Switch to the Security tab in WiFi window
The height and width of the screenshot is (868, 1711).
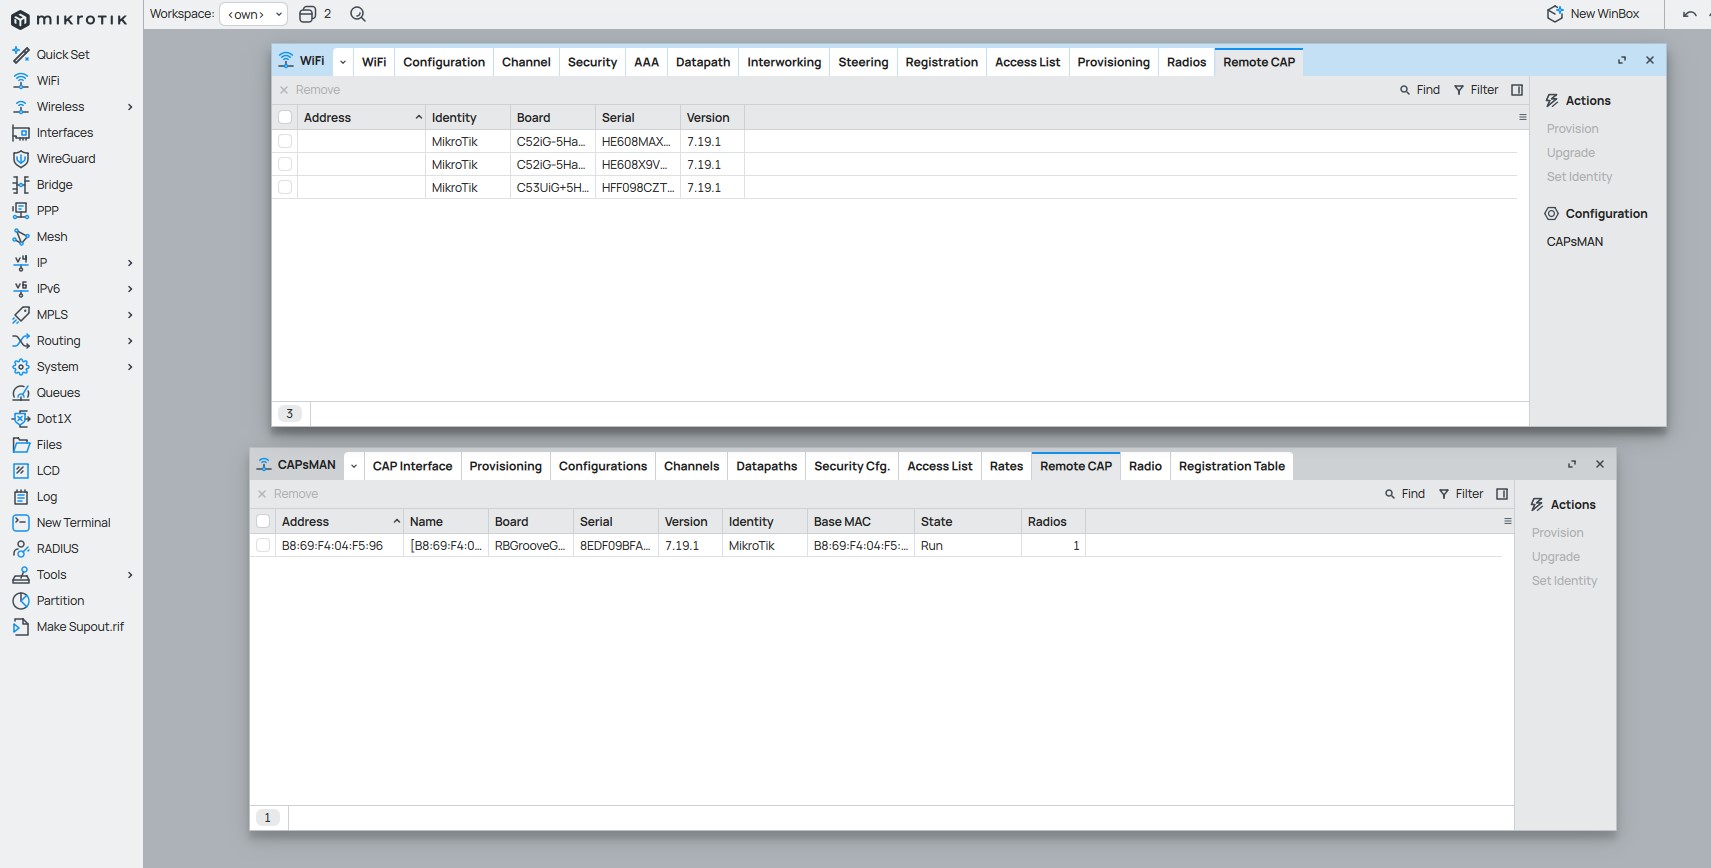coord(592,62)
